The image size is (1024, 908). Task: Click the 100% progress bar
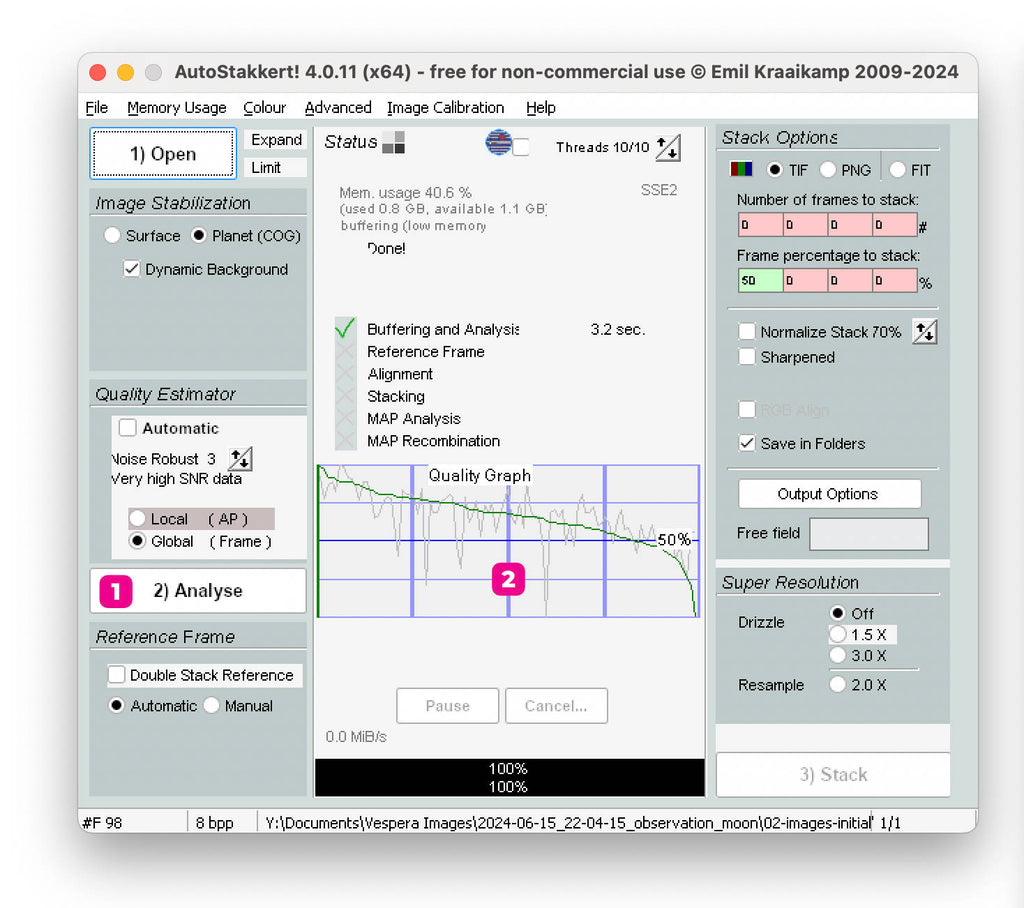pyautogui.click(x=509, y=777)
